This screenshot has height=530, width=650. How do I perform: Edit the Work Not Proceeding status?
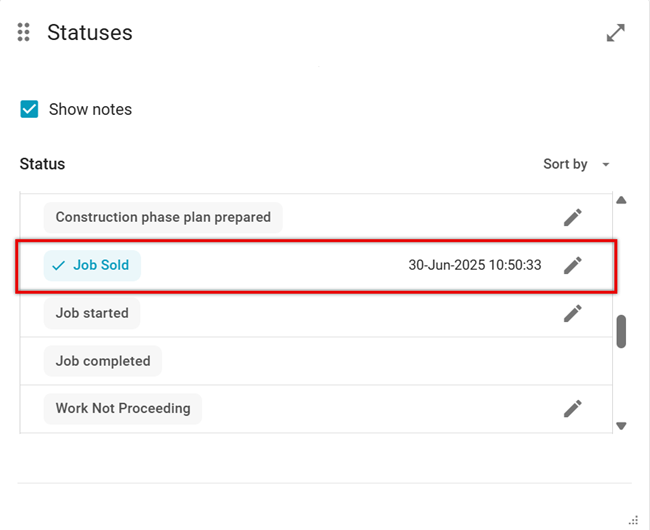point(572,408)
